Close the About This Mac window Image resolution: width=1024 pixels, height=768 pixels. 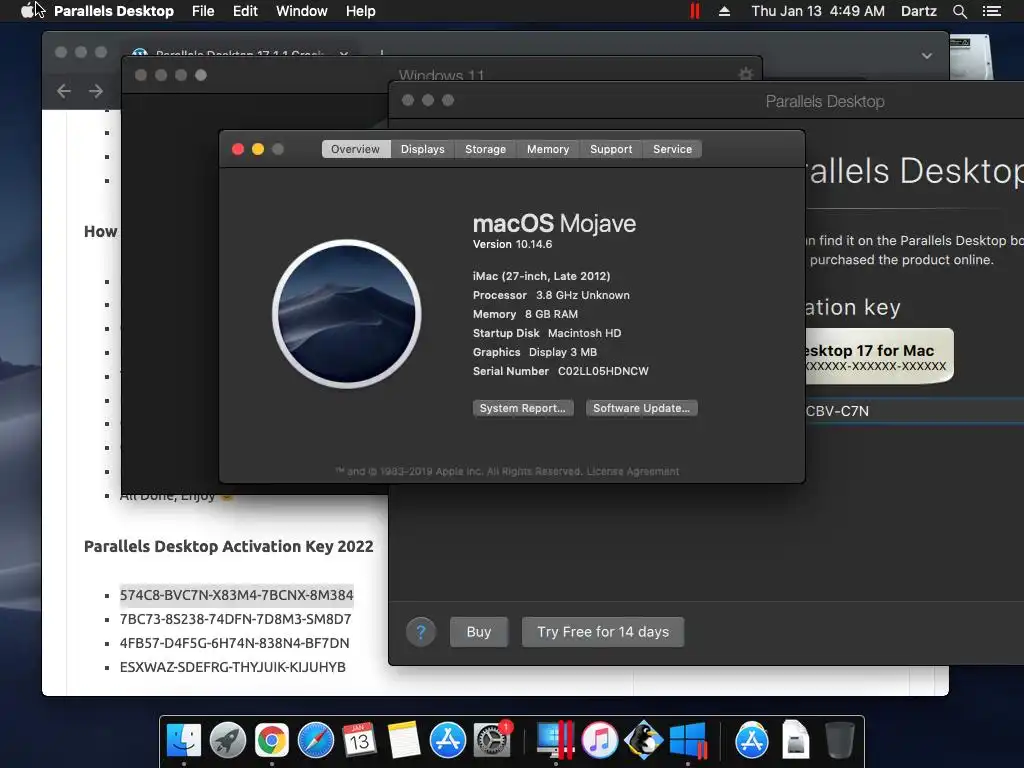(x=238, y=149)
